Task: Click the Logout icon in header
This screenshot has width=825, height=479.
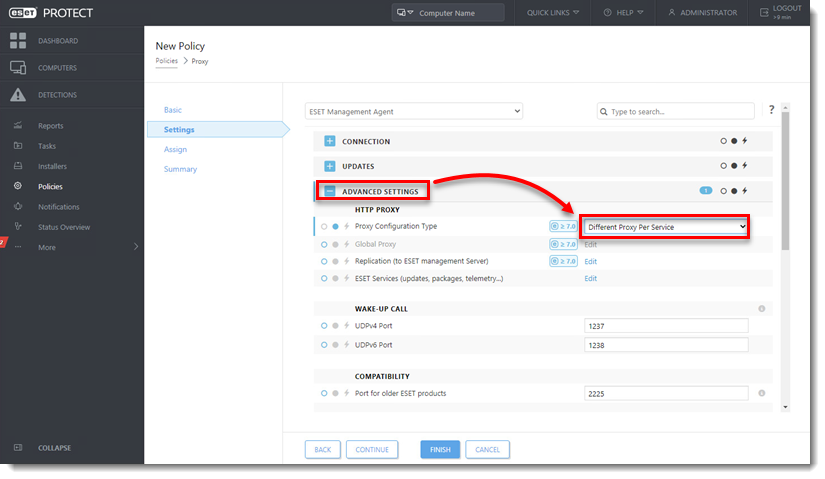Action: coord(764,12)
